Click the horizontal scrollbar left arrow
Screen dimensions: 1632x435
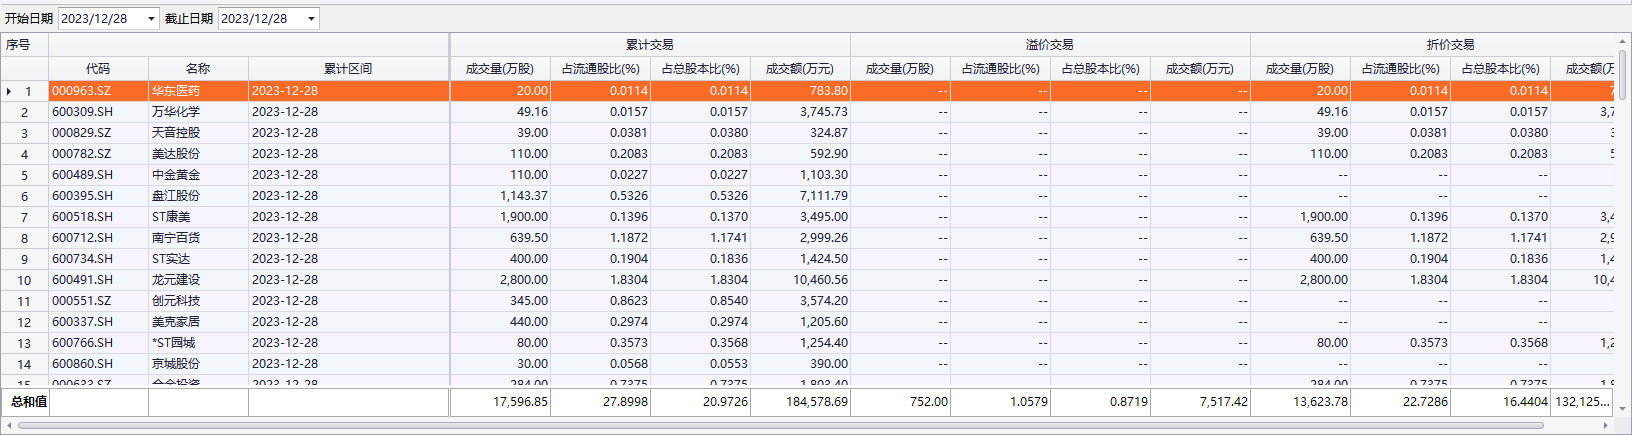[x=9, y=426]
